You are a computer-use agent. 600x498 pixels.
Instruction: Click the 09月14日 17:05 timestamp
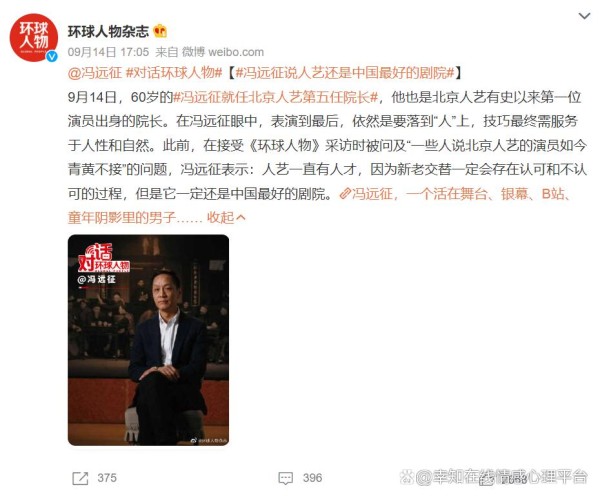tap(108, 52)
